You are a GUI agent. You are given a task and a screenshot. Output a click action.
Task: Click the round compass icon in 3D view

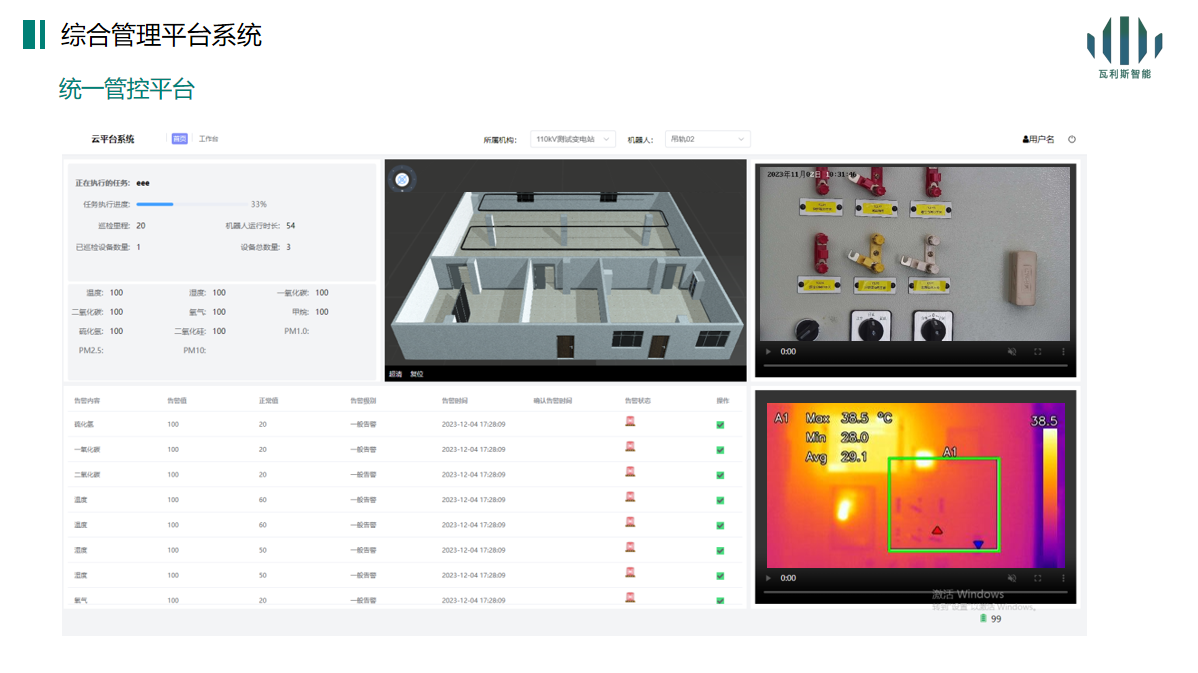pyautogui.click(x=402, y=180)
